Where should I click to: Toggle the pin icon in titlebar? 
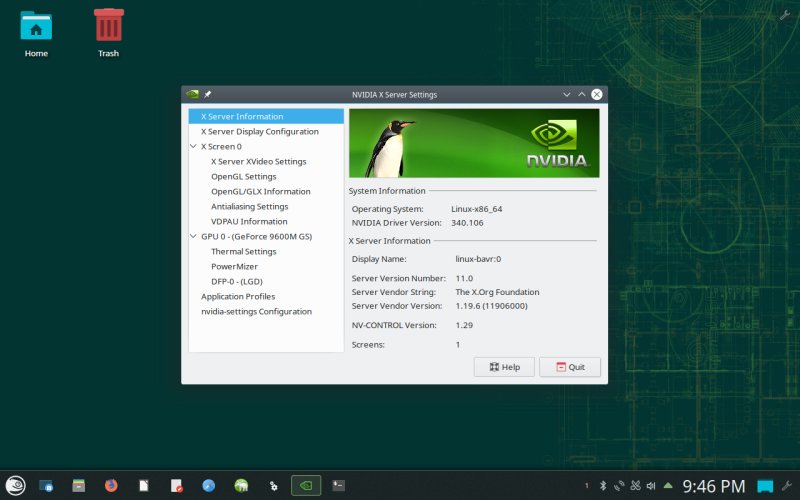point(207,94)
